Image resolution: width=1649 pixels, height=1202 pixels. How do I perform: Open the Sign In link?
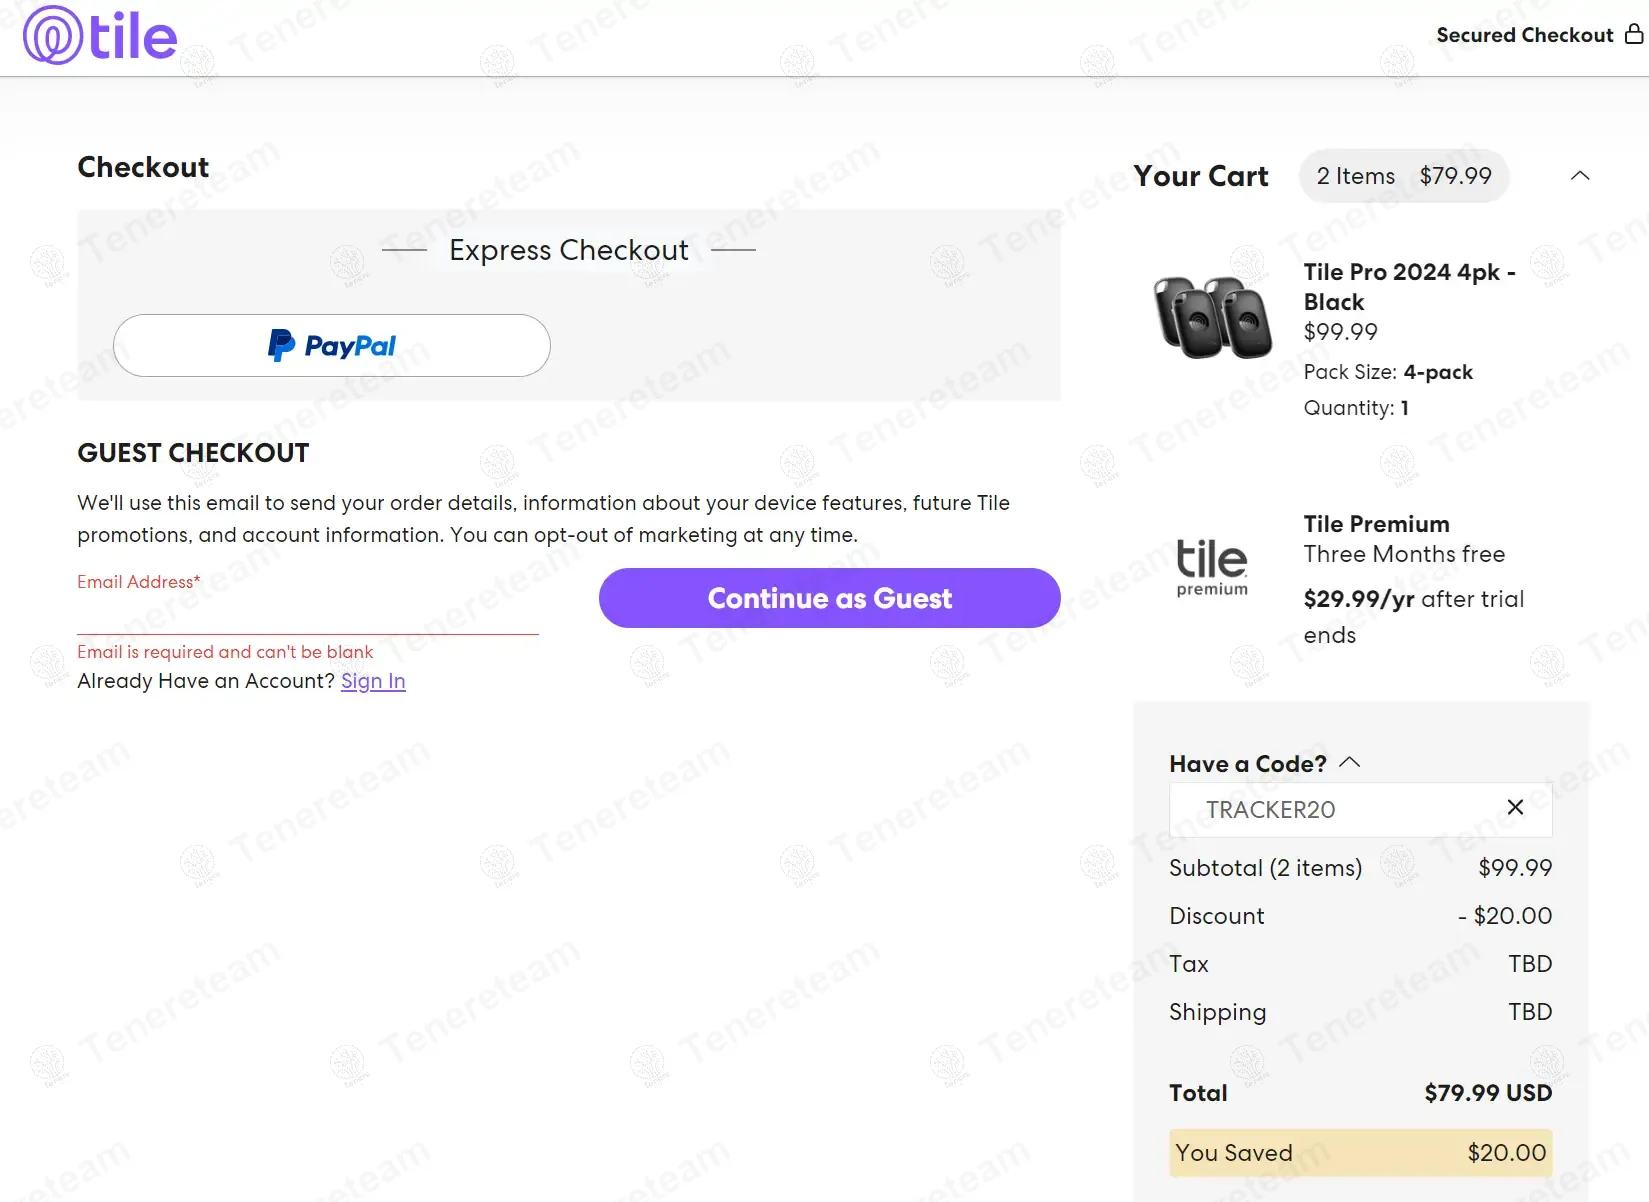tap(372, 681)
